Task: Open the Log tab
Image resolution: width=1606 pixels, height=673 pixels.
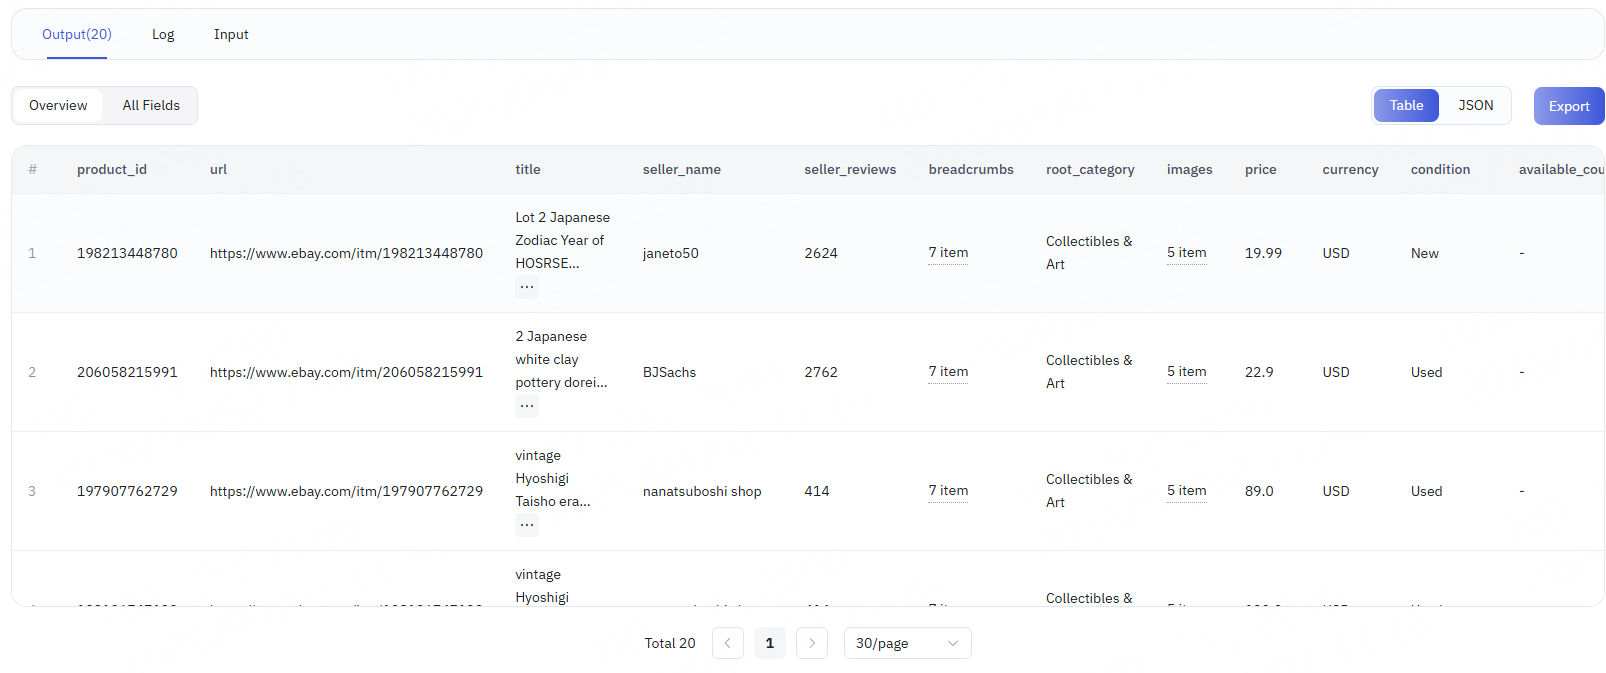Action: (x=163, y=34)
